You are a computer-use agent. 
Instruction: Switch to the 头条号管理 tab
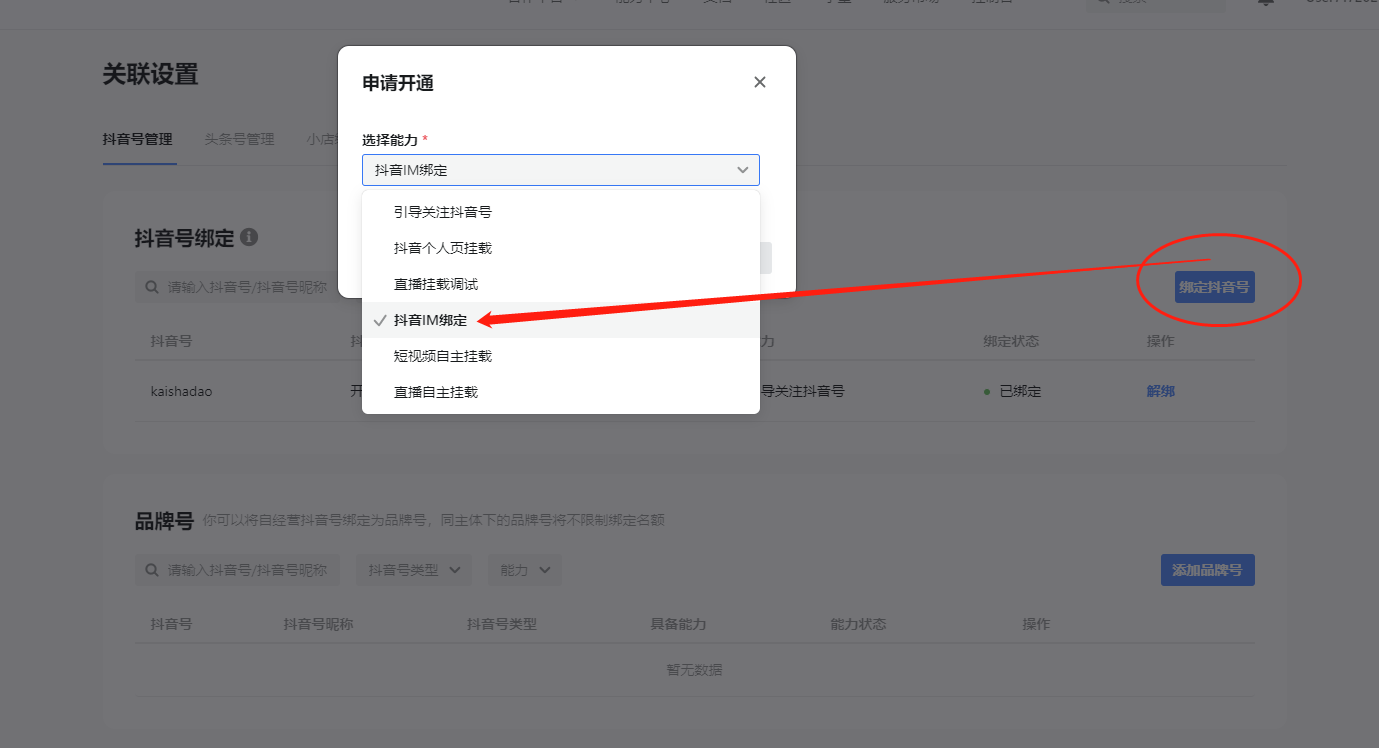[x=239, y=139]
